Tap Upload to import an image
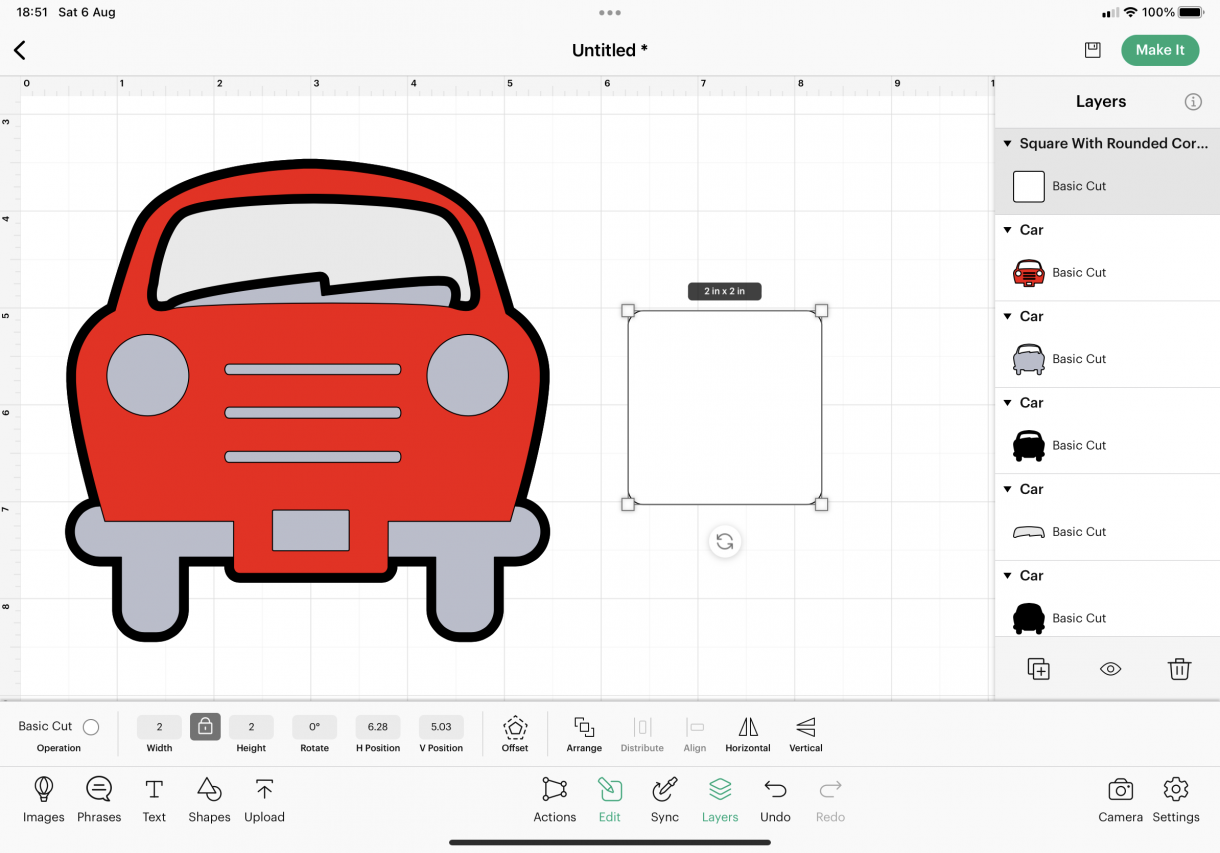 pos(264,800)
